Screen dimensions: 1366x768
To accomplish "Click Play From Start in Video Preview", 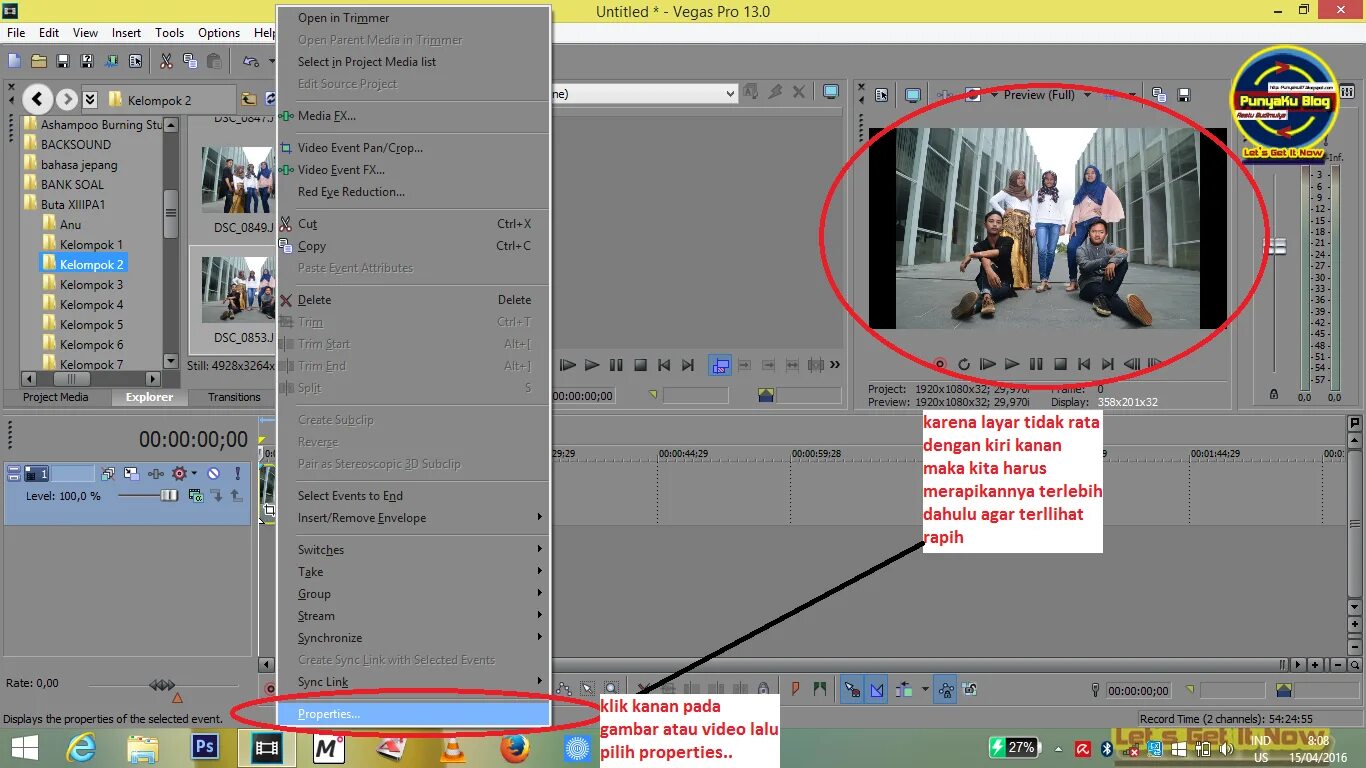I will tap(988, 365).
